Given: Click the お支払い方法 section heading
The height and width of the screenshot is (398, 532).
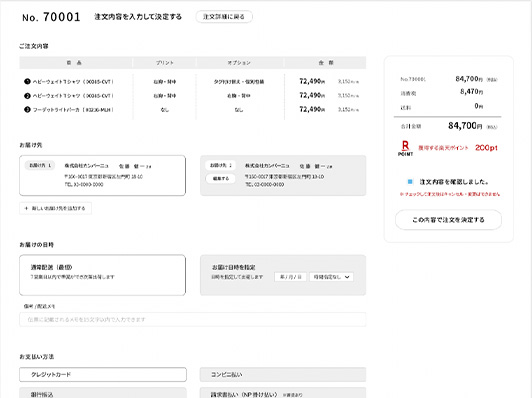Looking at the screenshot, I should coord(36,357).
